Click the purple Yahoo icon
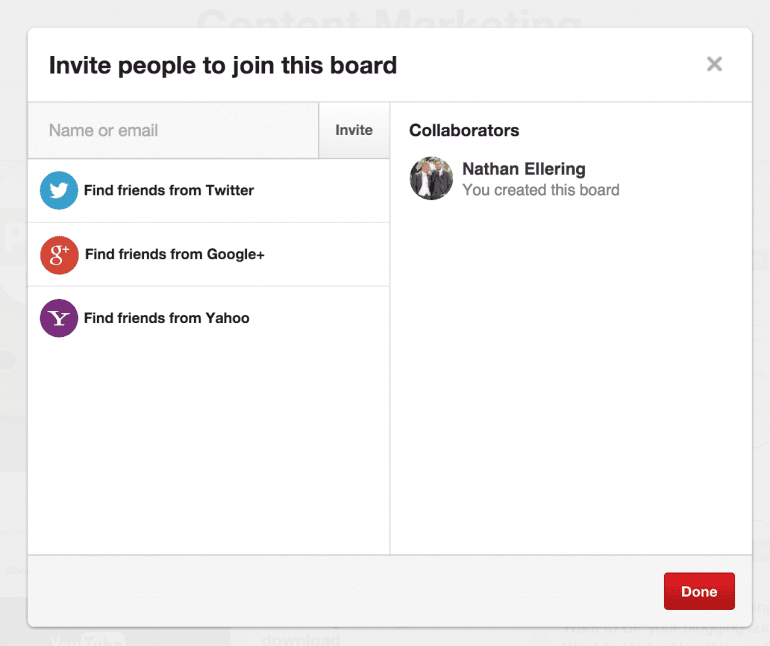The image size is (770, 646). point(59,318)
